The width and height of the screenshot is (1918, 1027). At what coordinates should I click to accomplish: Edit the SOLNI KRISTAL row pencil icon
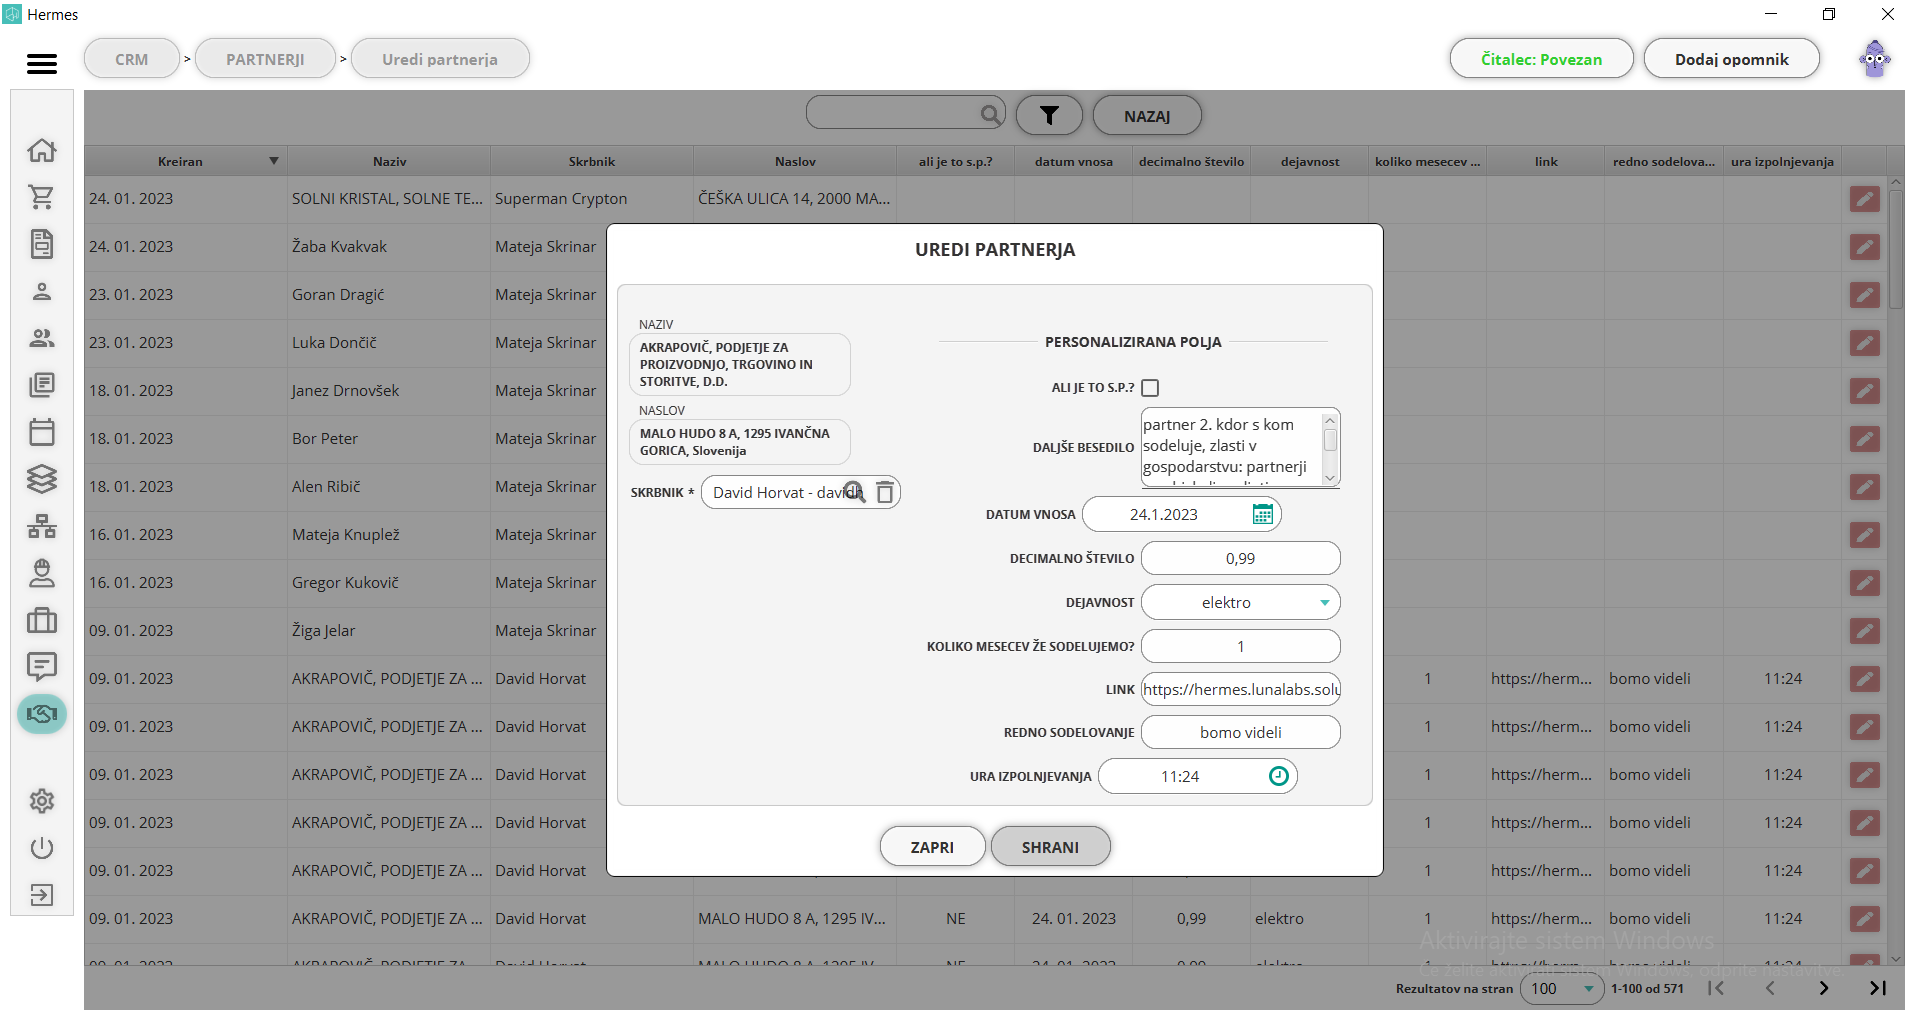coord(1864,199)
